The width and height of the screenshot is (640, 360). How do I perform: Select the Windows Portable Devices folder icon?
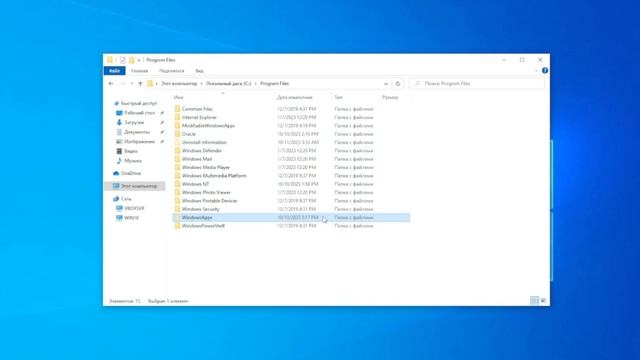point(177,201)
